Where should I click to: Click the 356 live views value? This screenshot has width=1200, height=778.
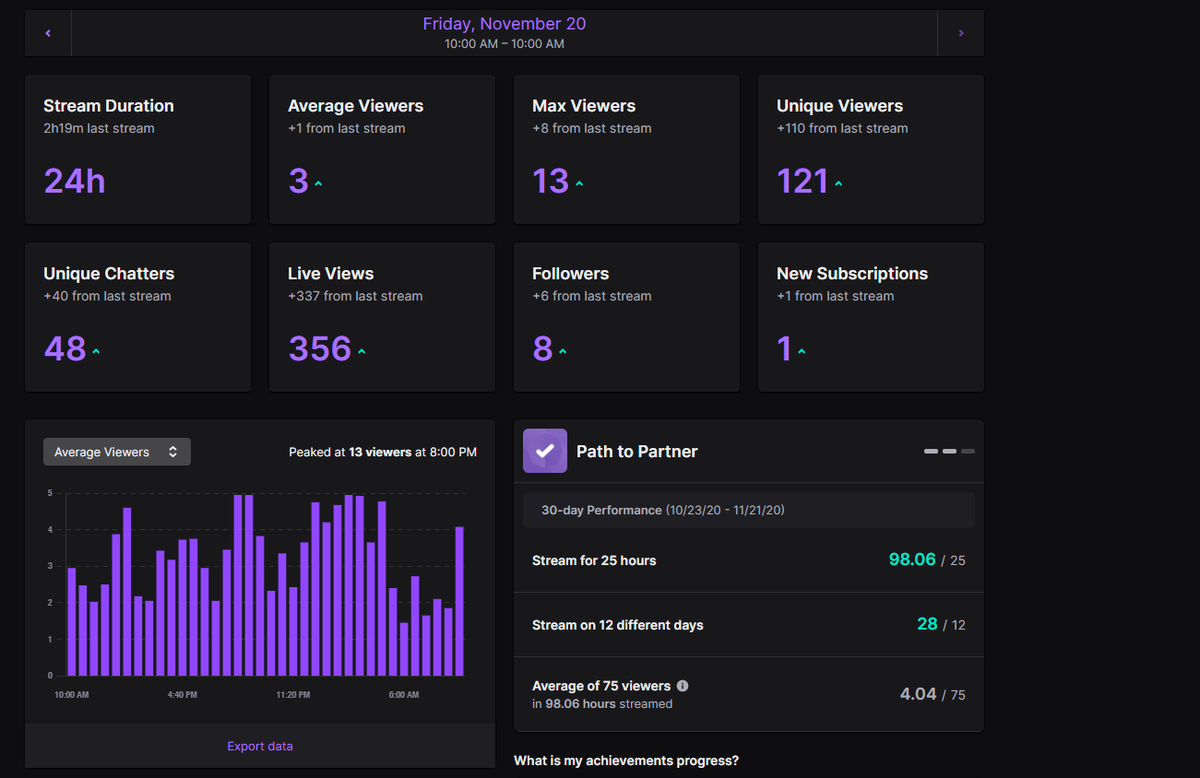(x=320, y=349)
